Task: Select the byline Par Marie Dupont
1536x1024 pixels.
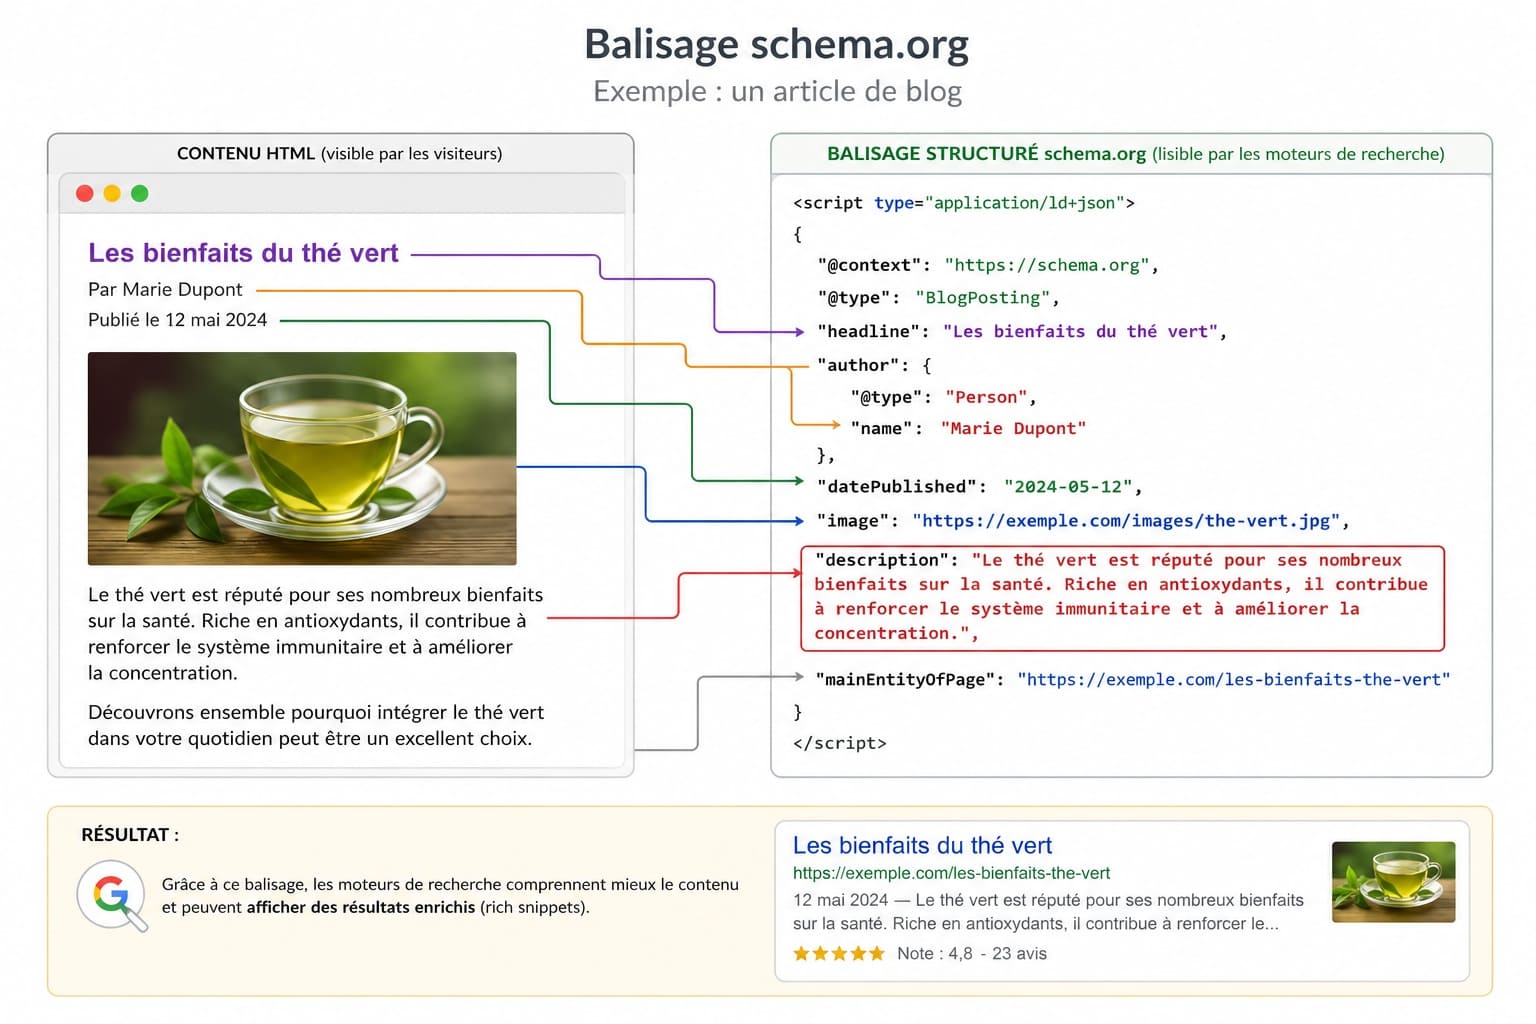Action: coord(165,289)
